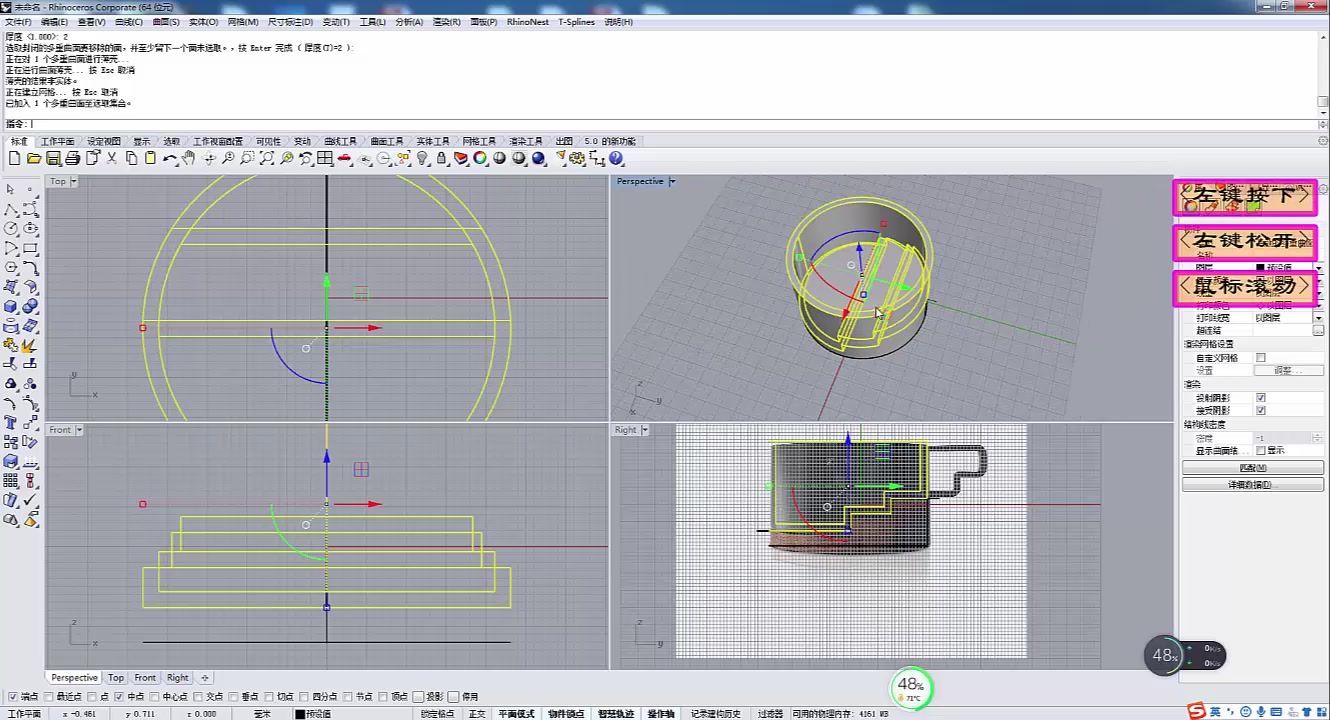The height and width of the screenshot is (720, 1330).
Task: Open the Top viewport title dropdown
Action: (x=73, y=181)
